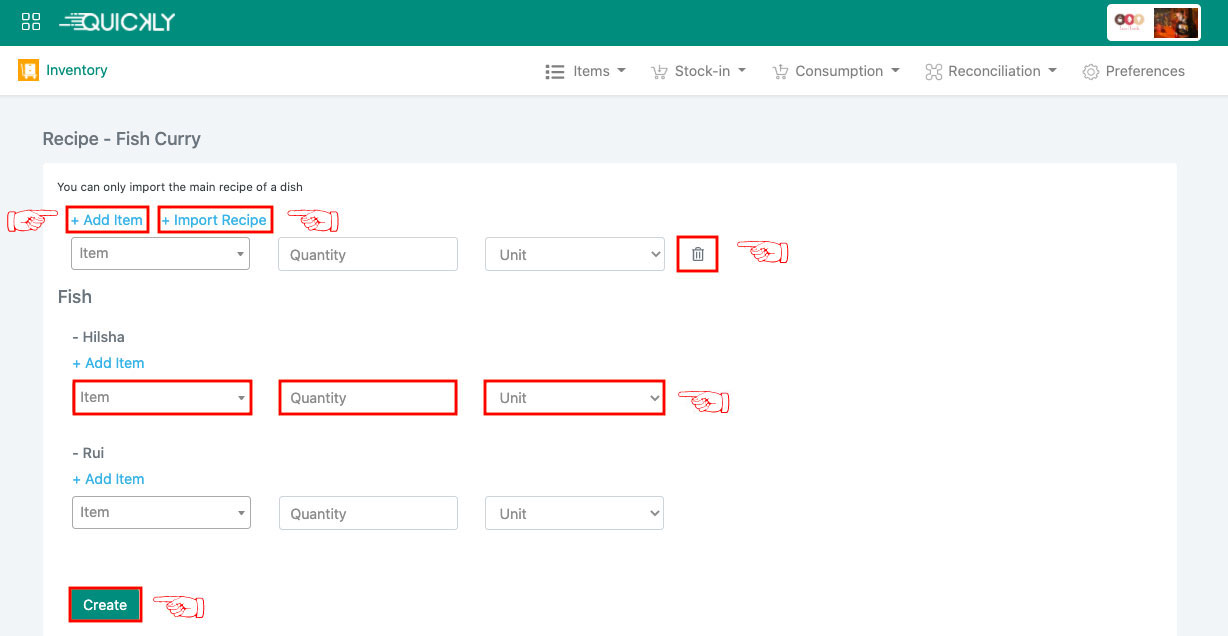Add an item under Rui
The width and height of the screenshot is (1228, 636).
(x=108, y=479)
